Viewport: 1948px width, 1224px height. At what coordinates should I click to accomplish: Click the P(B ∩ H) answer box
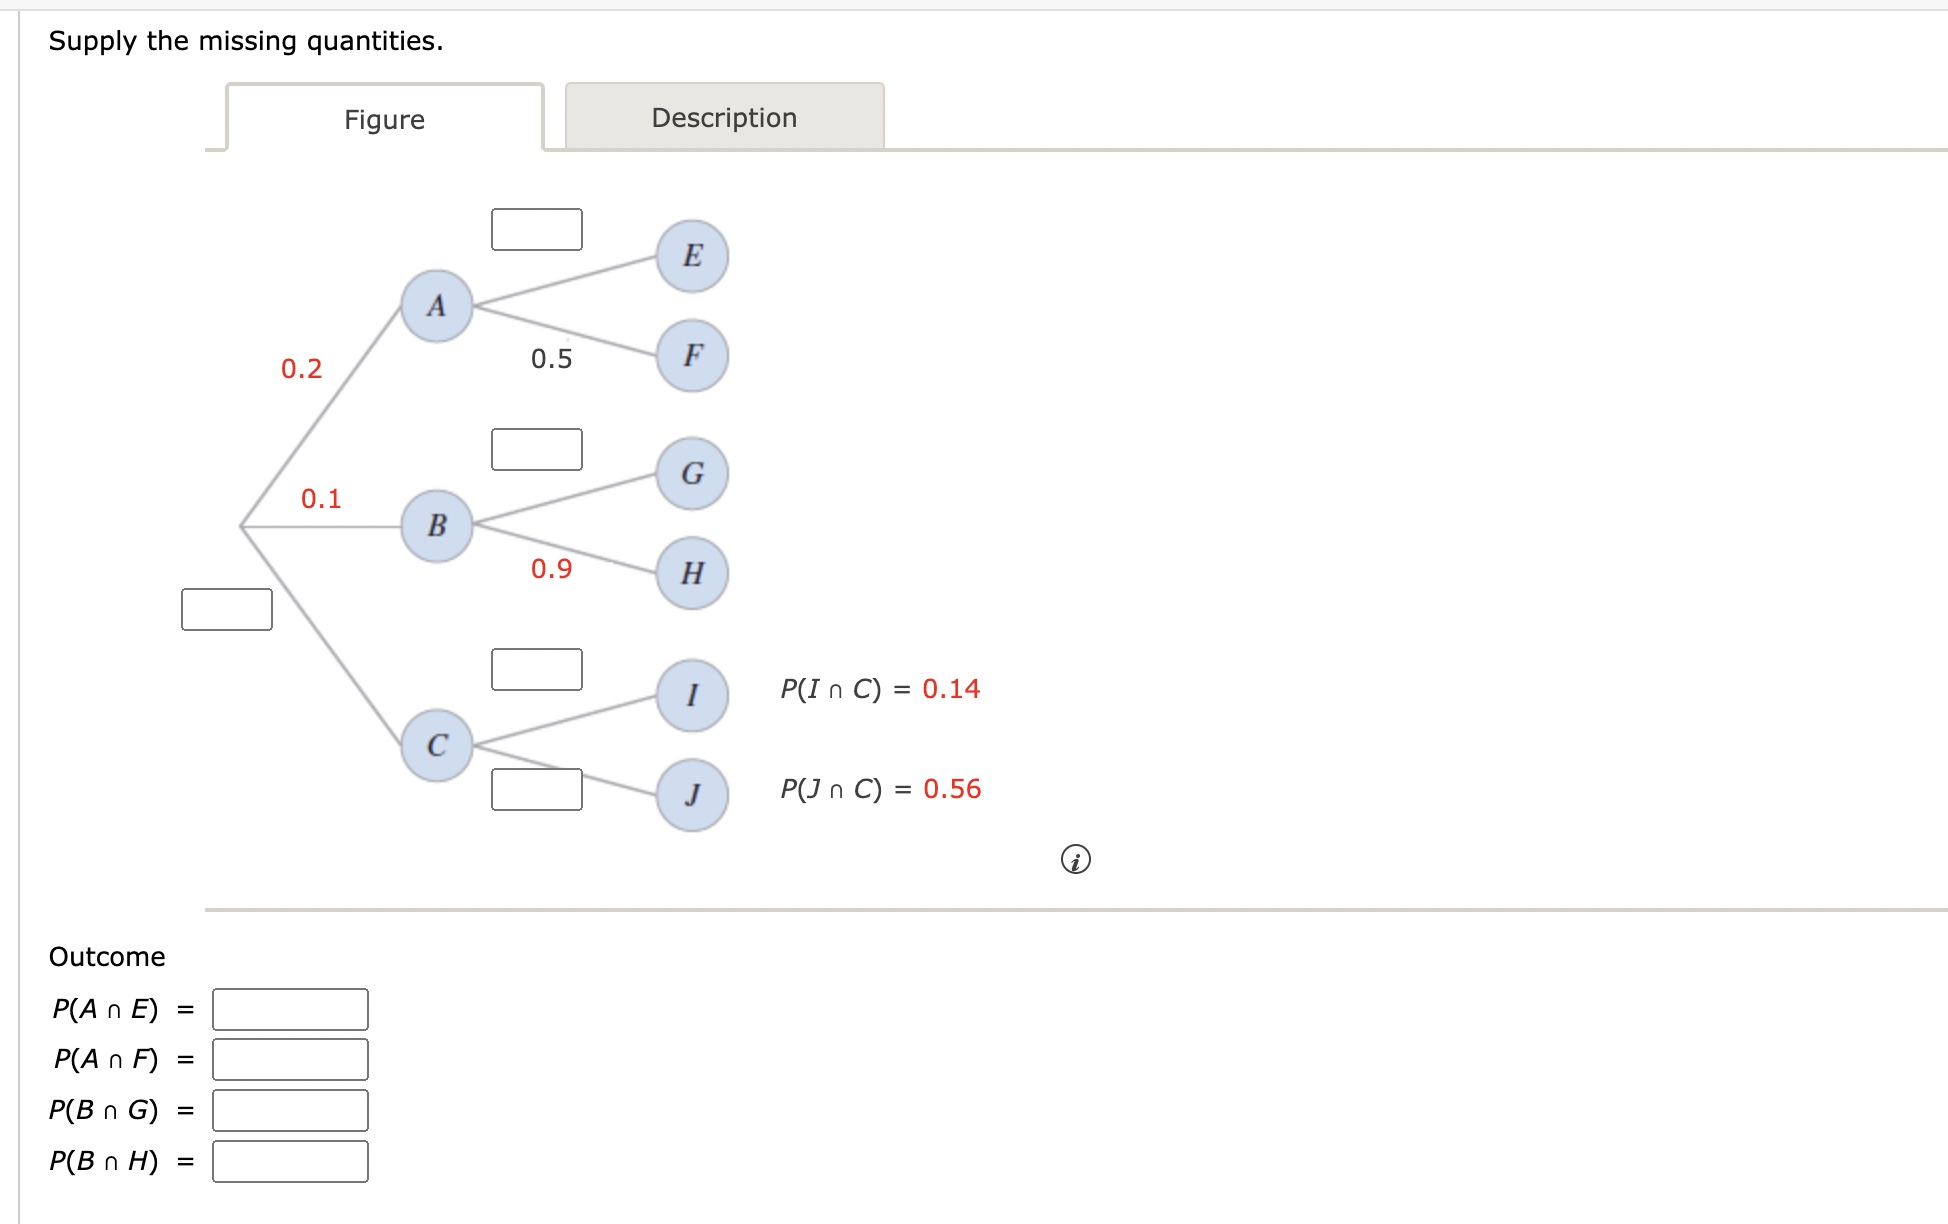pyautogui.click(x=289, y=1161)
